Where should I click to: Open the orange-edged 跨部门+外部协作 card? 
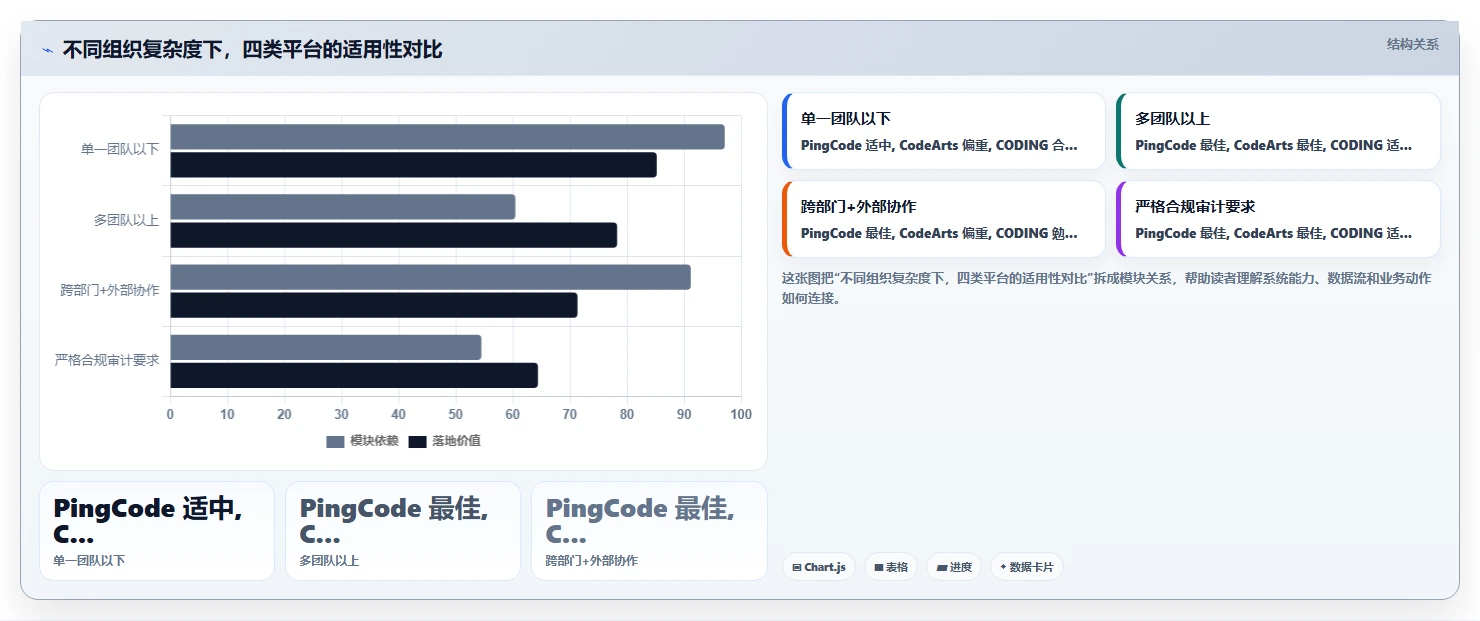943,219
